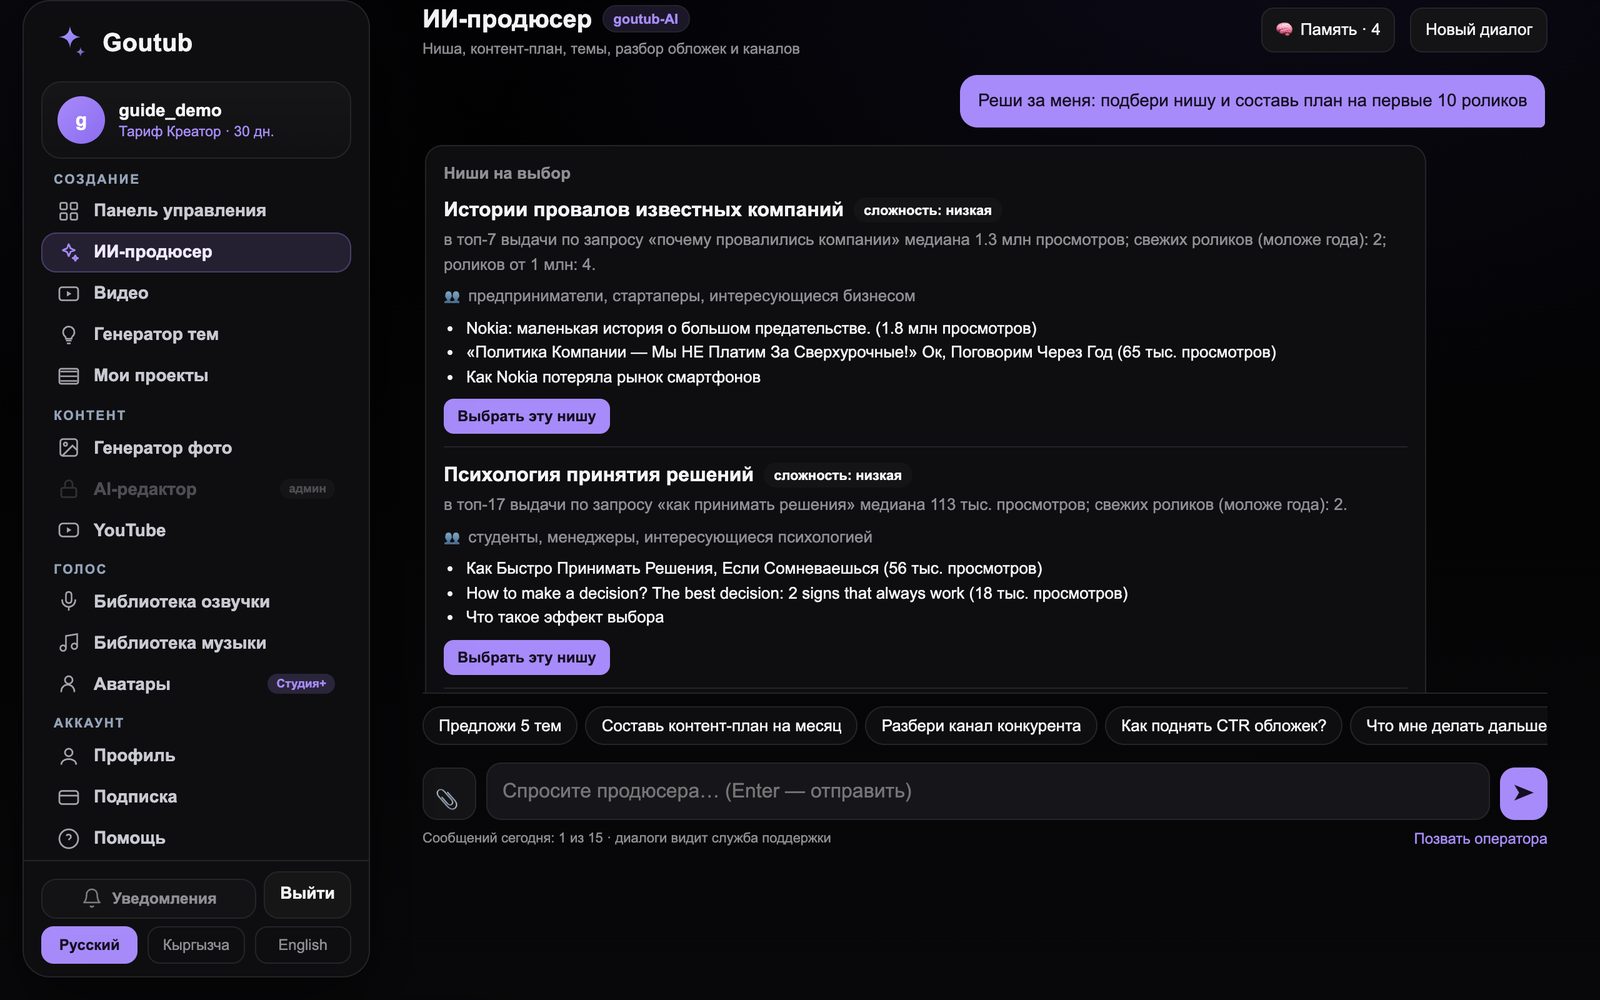Viewport: 1600px width, 1000px height.
Task: Click the grid icon for Панель управления
Action: point(68,210)
